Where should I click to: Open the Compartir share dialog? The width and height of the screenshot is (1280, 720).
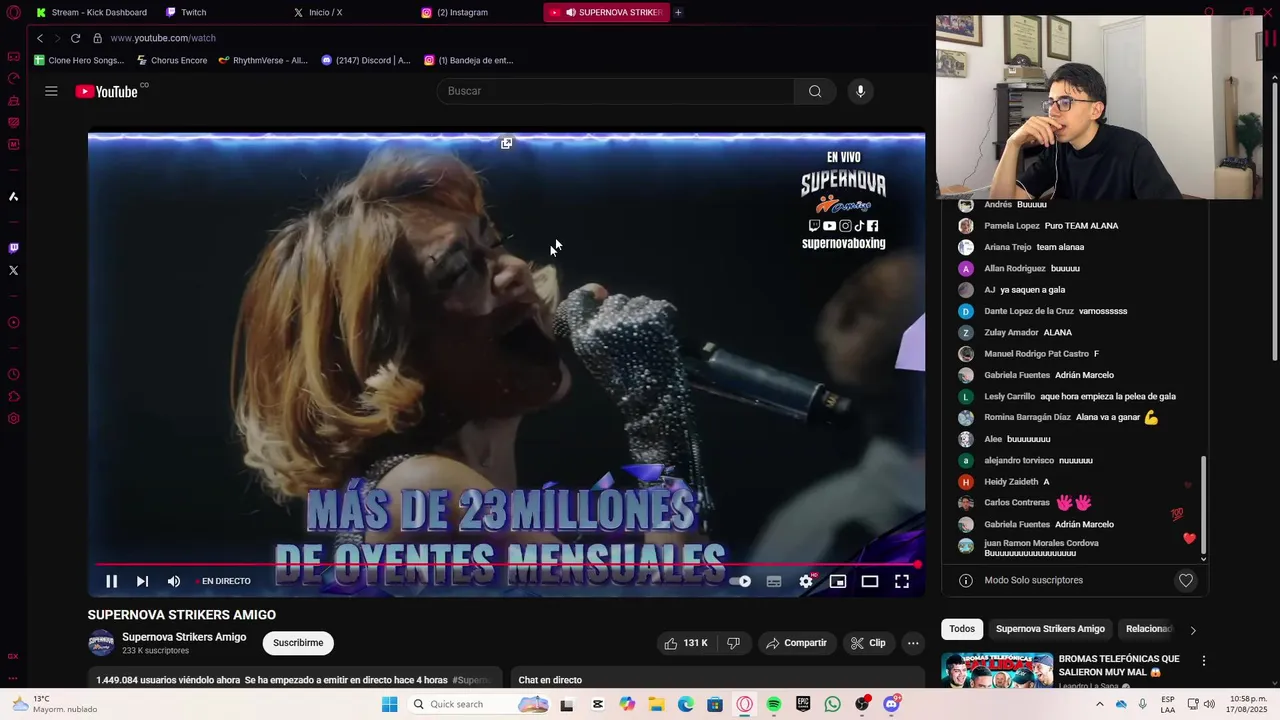click(x=796, y=643)
